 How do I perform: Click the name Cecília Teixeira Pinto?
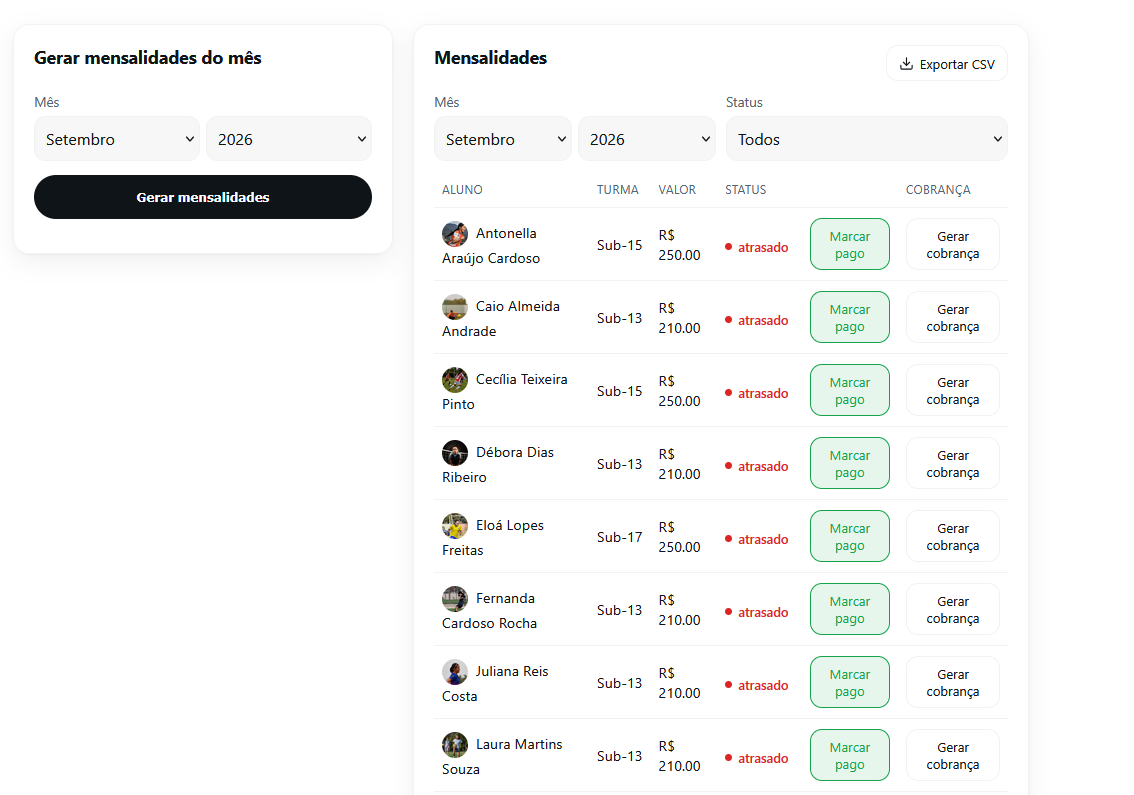tap(505, 392)
